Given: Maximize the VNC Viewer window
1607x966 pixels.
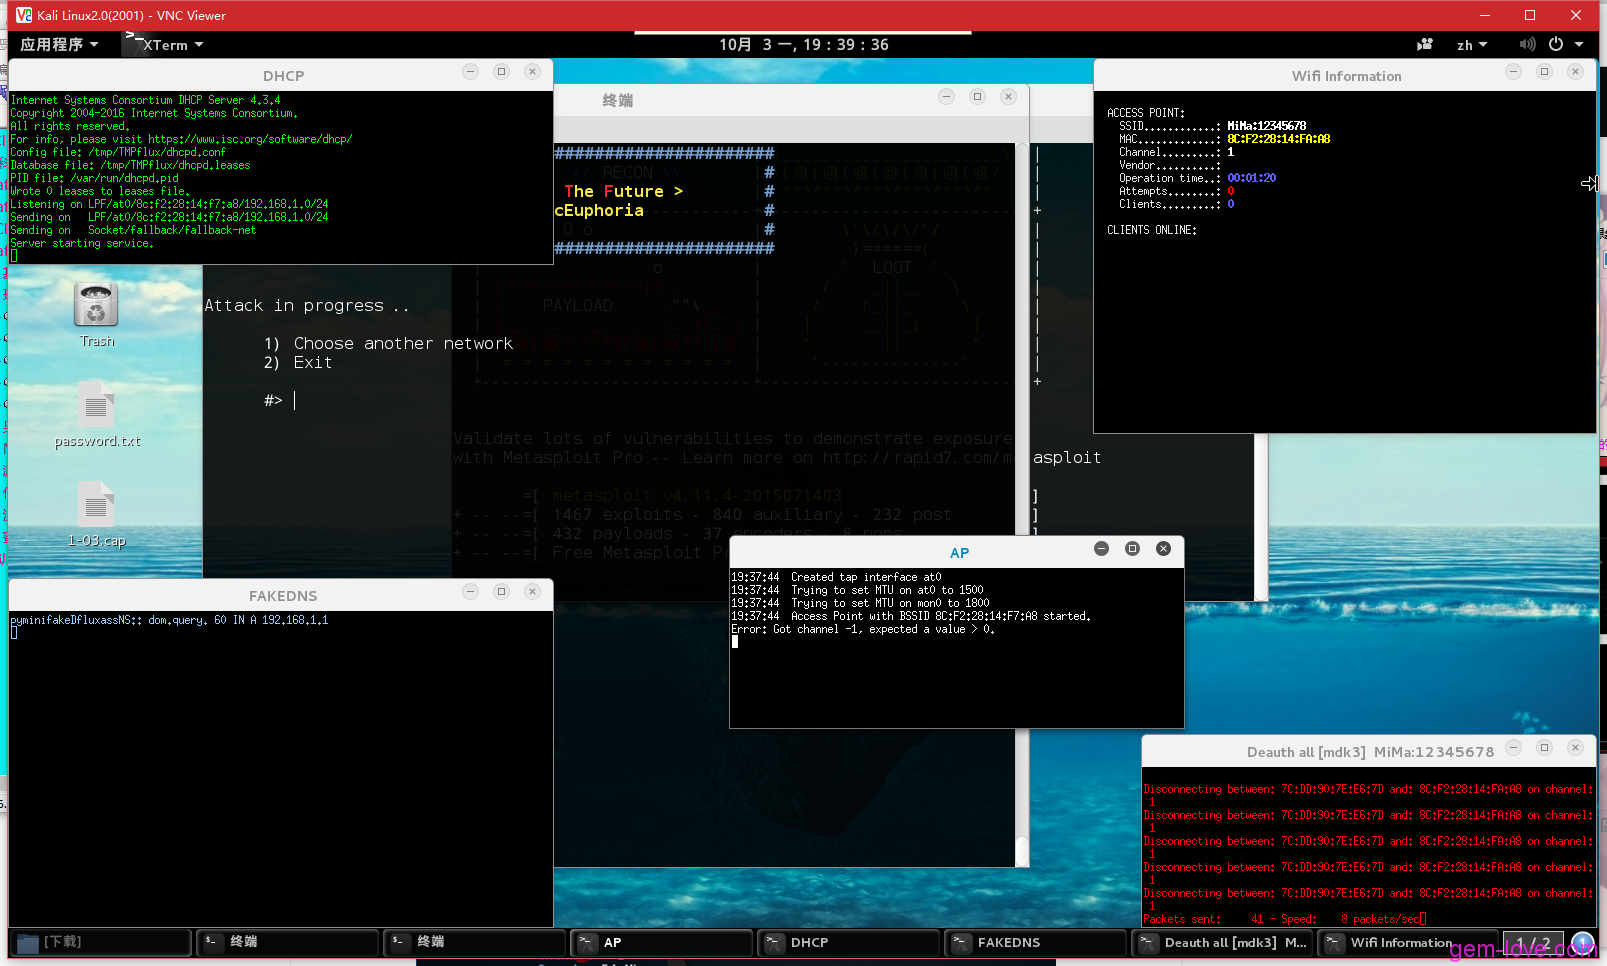Looking at the screenshot, I should 1530,15.
